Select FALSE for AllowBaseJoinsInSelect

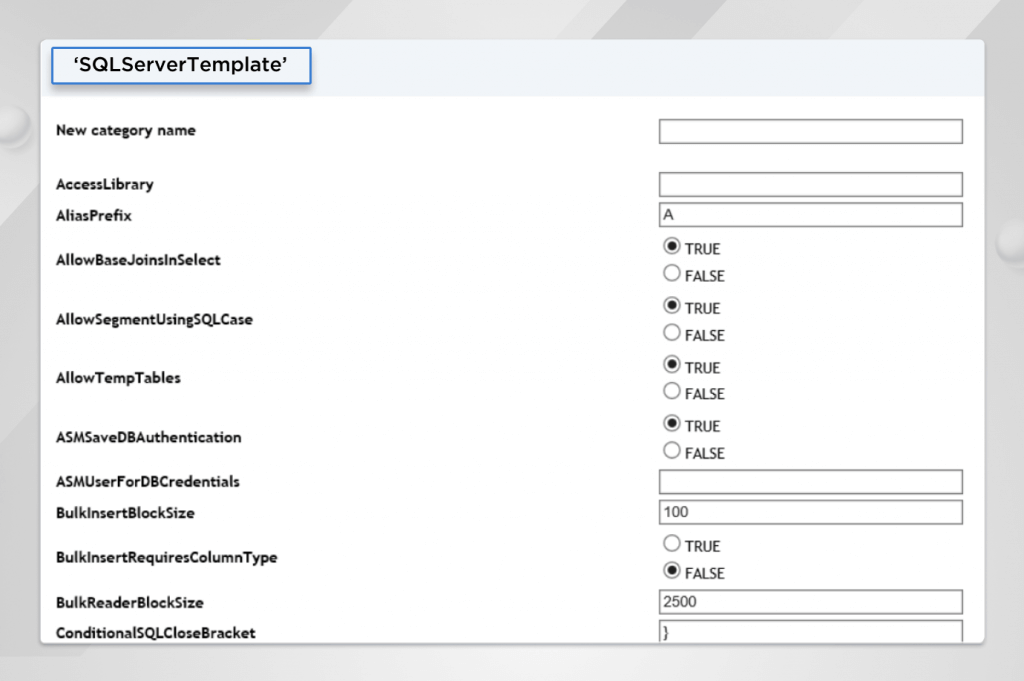tap(672, 273)
